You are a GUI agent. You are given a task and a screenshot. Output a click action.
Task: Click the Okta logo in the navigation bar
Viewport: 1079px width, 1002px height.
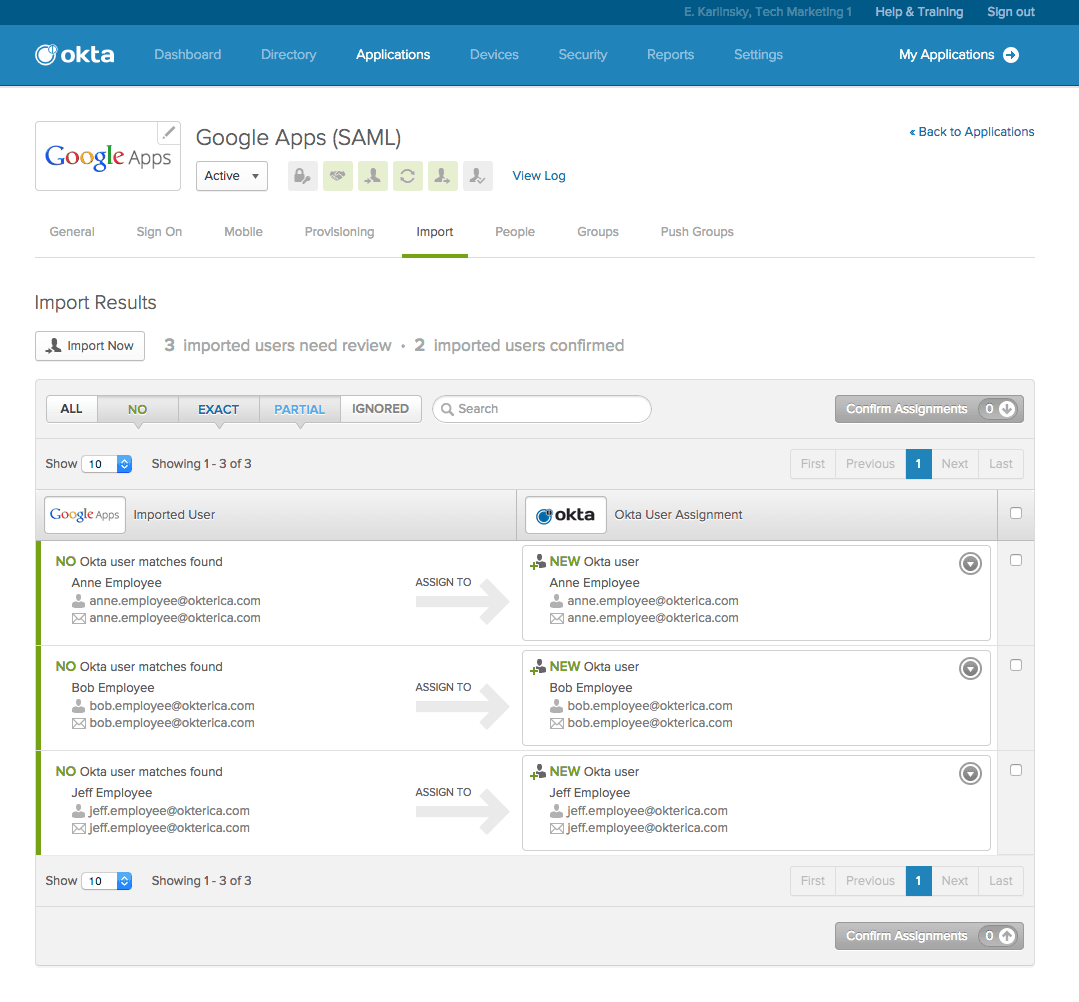[x=75, y=55]
